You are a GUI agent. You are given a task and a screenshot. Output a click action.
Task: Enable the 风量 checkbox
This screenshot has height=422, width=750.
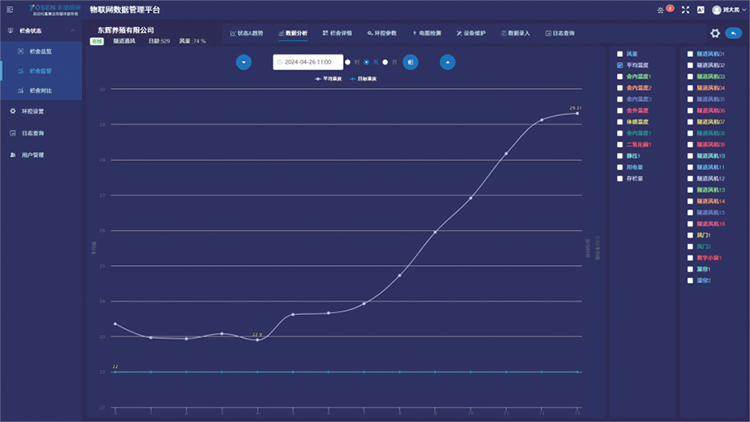tap(620, 53)
